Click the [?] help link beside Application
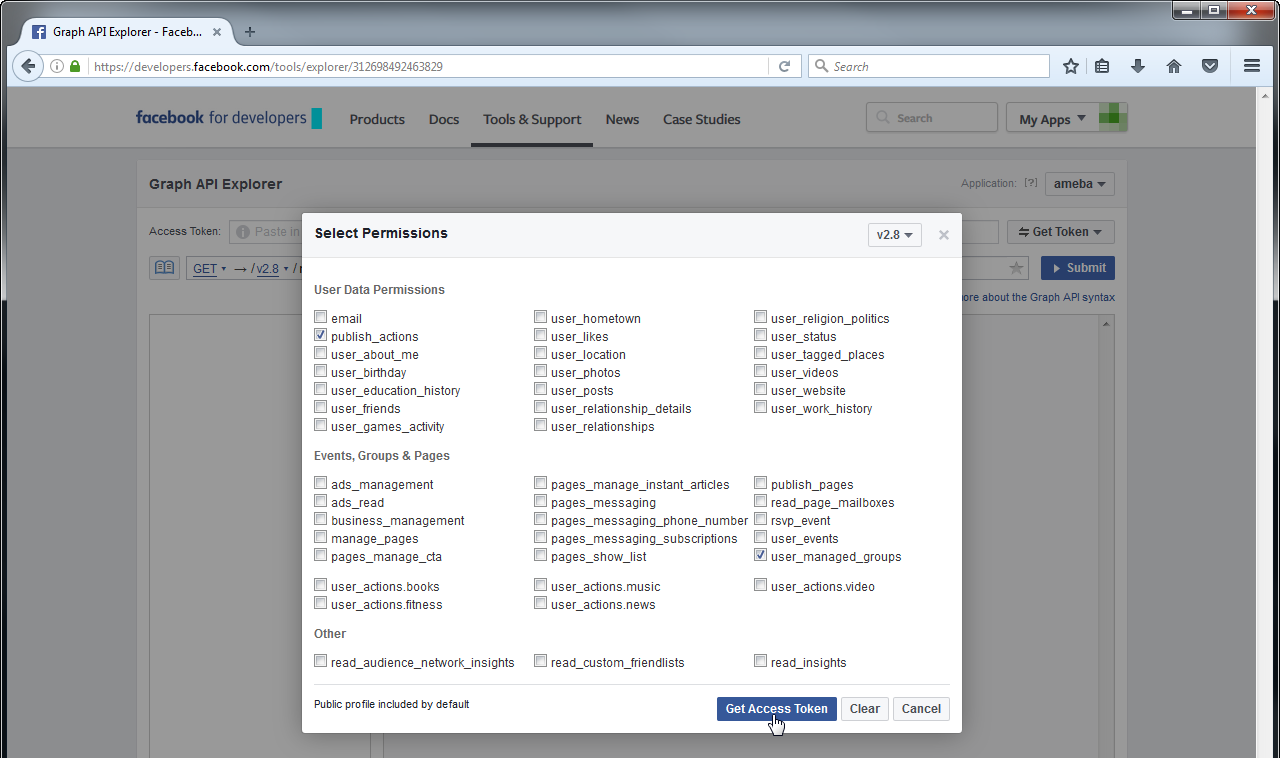Screen dimensions: 1280x758 click(1030, 183)
